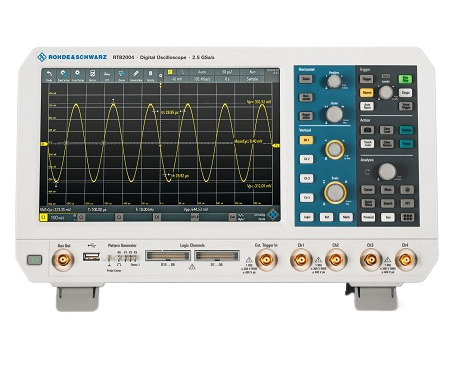Screen dimensions: 454x366
Task: Tap the delete trash icon in toolbar
Action: click(x=150, y=75)
